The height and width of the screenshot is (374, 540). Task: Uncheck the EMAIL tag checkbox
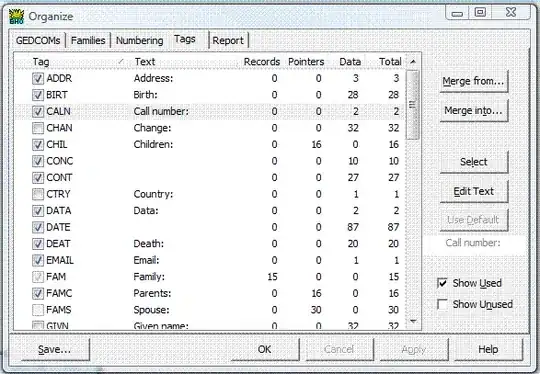38,260
